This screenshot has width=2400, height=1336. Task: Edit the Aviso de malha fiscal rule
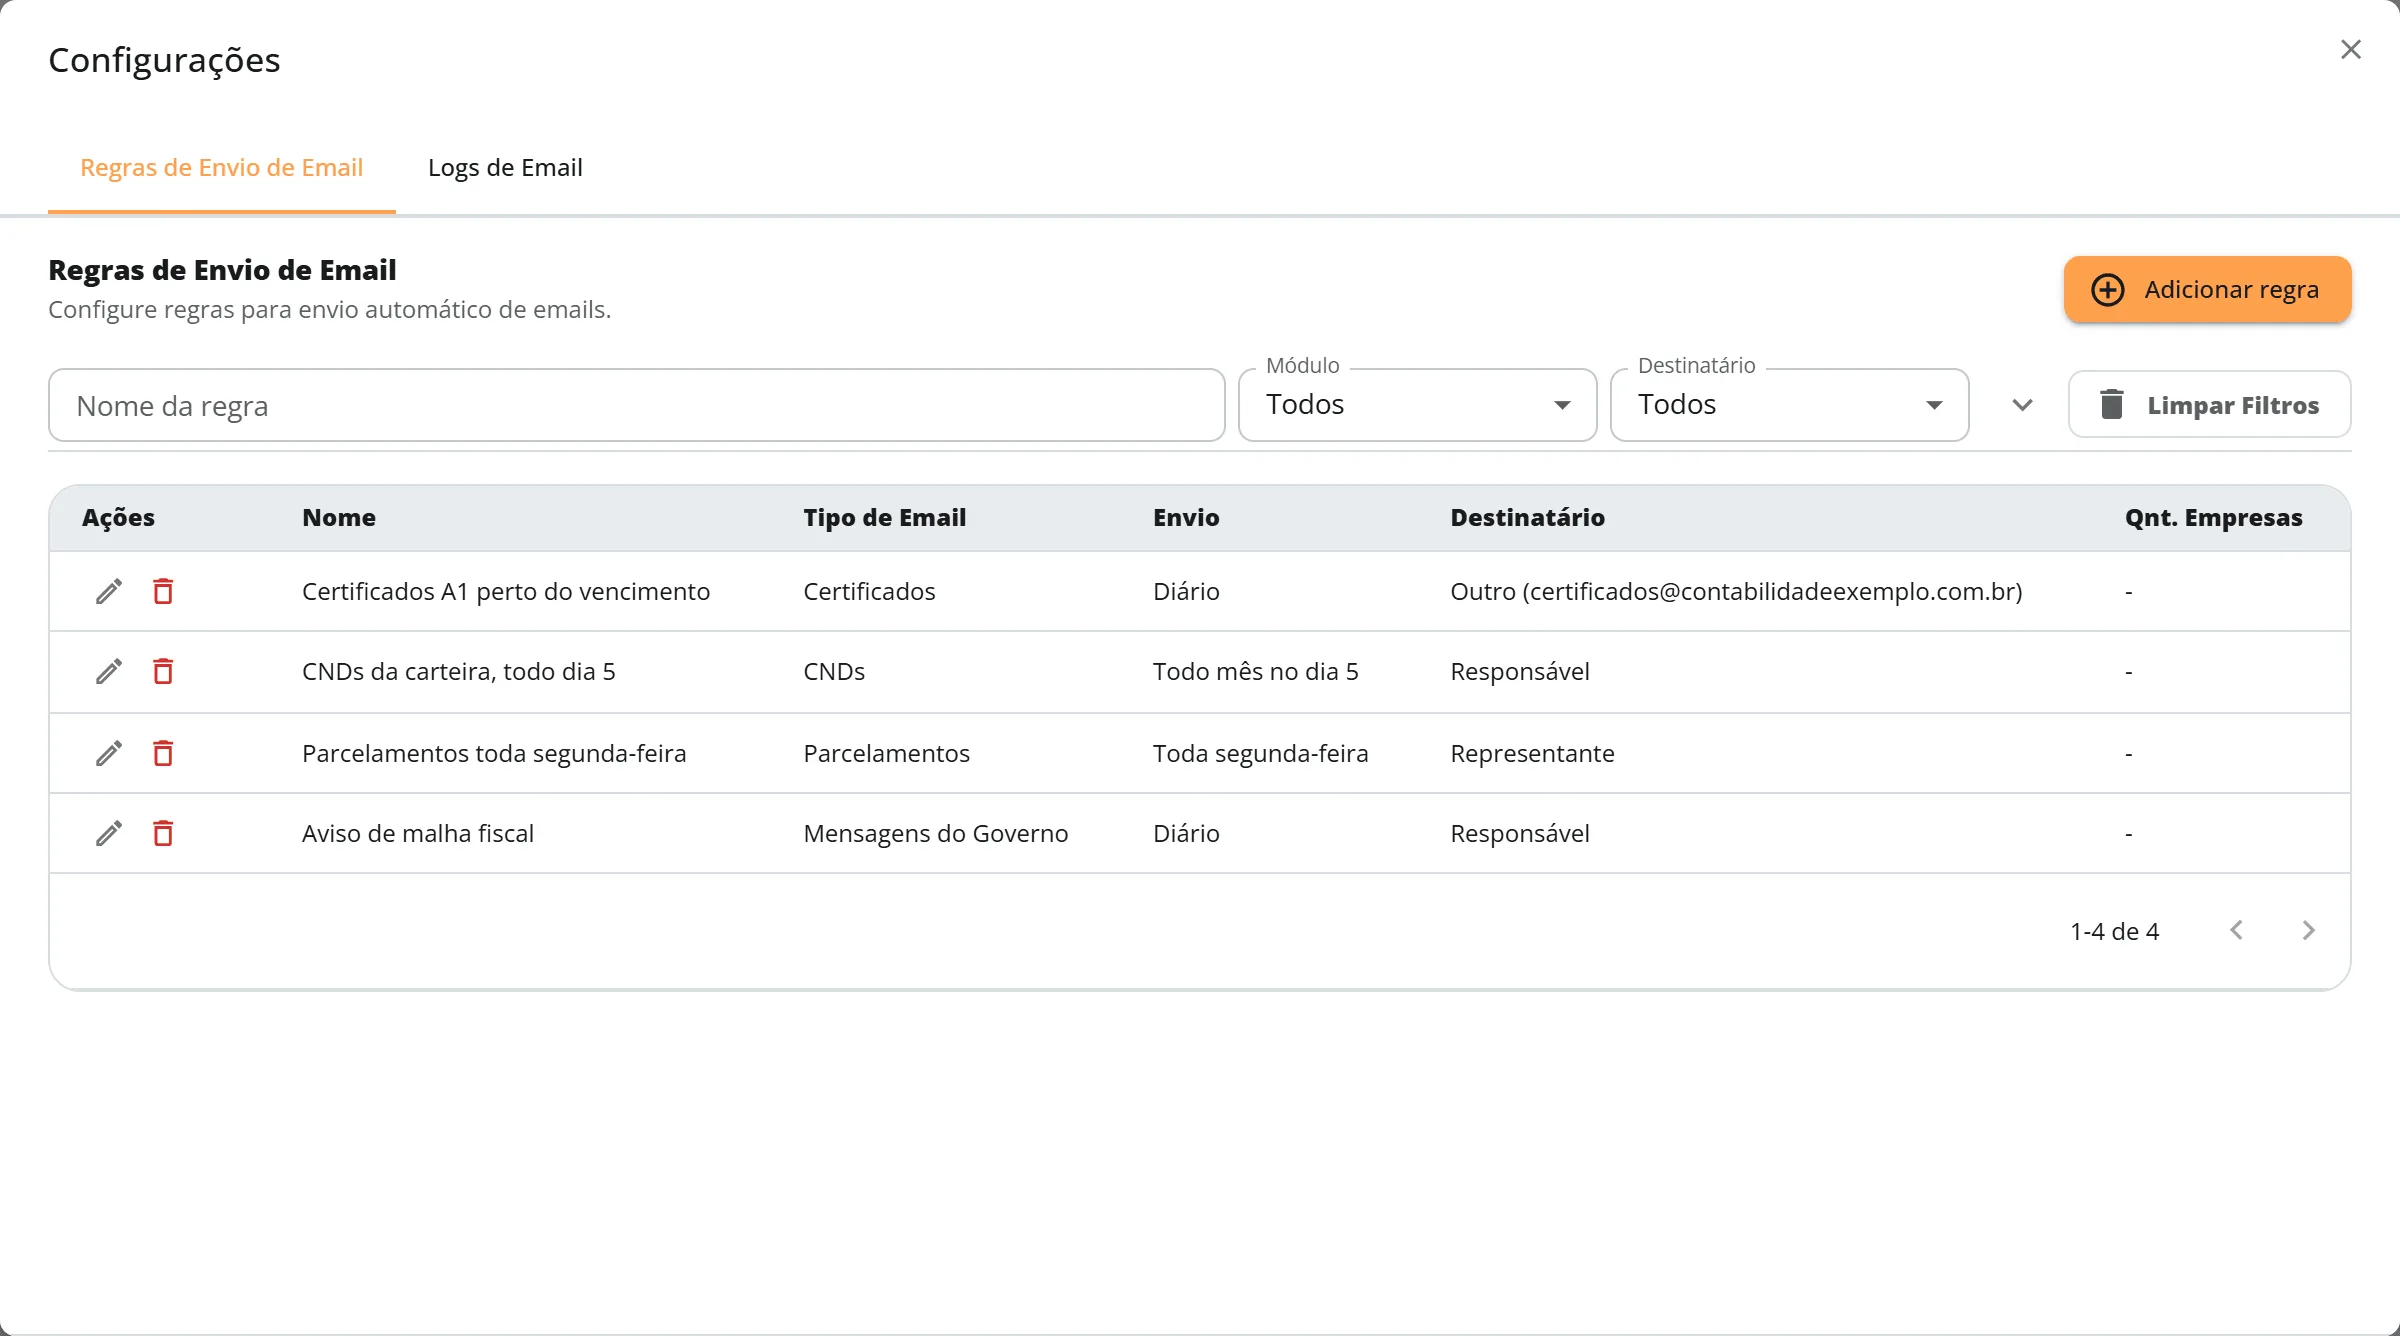109,833
